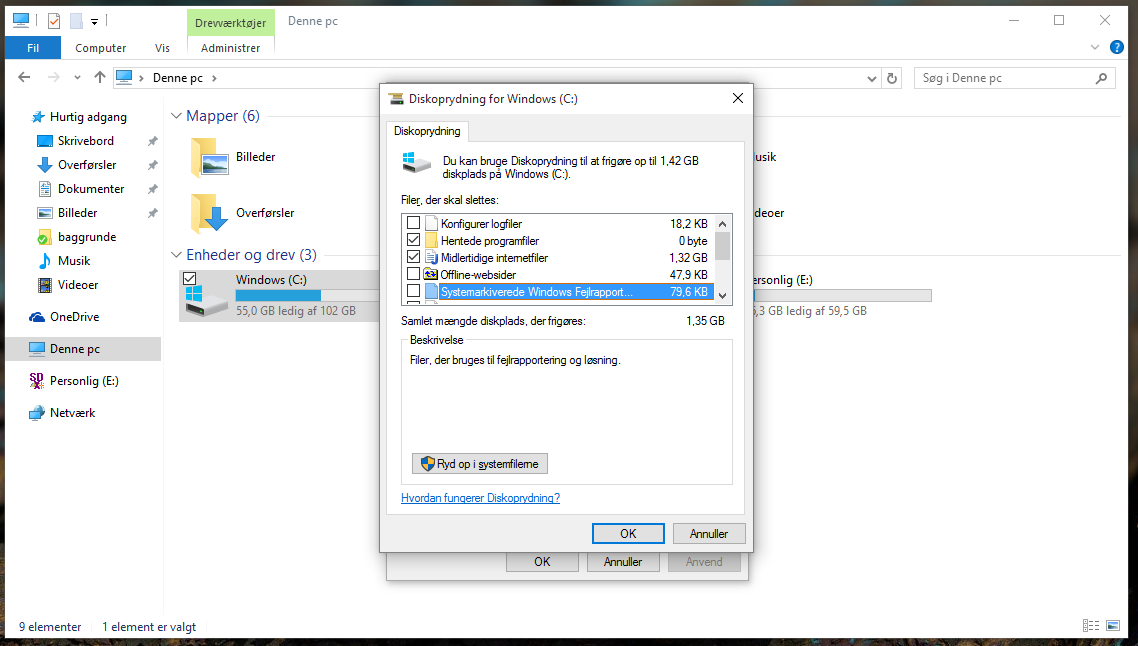Click the Back arrow in Explorer
Image resolution: width=1138 pixels, height=646 pixels.
pyautogui.click(x=24, y=78)
